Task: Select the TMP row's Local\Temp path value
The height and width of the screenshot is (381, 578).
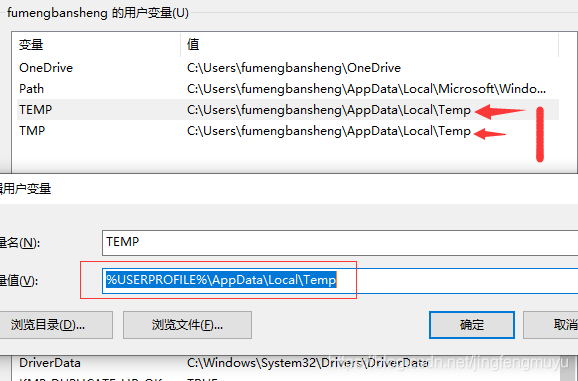Action: pyautogui.click(x=329, y=131)
